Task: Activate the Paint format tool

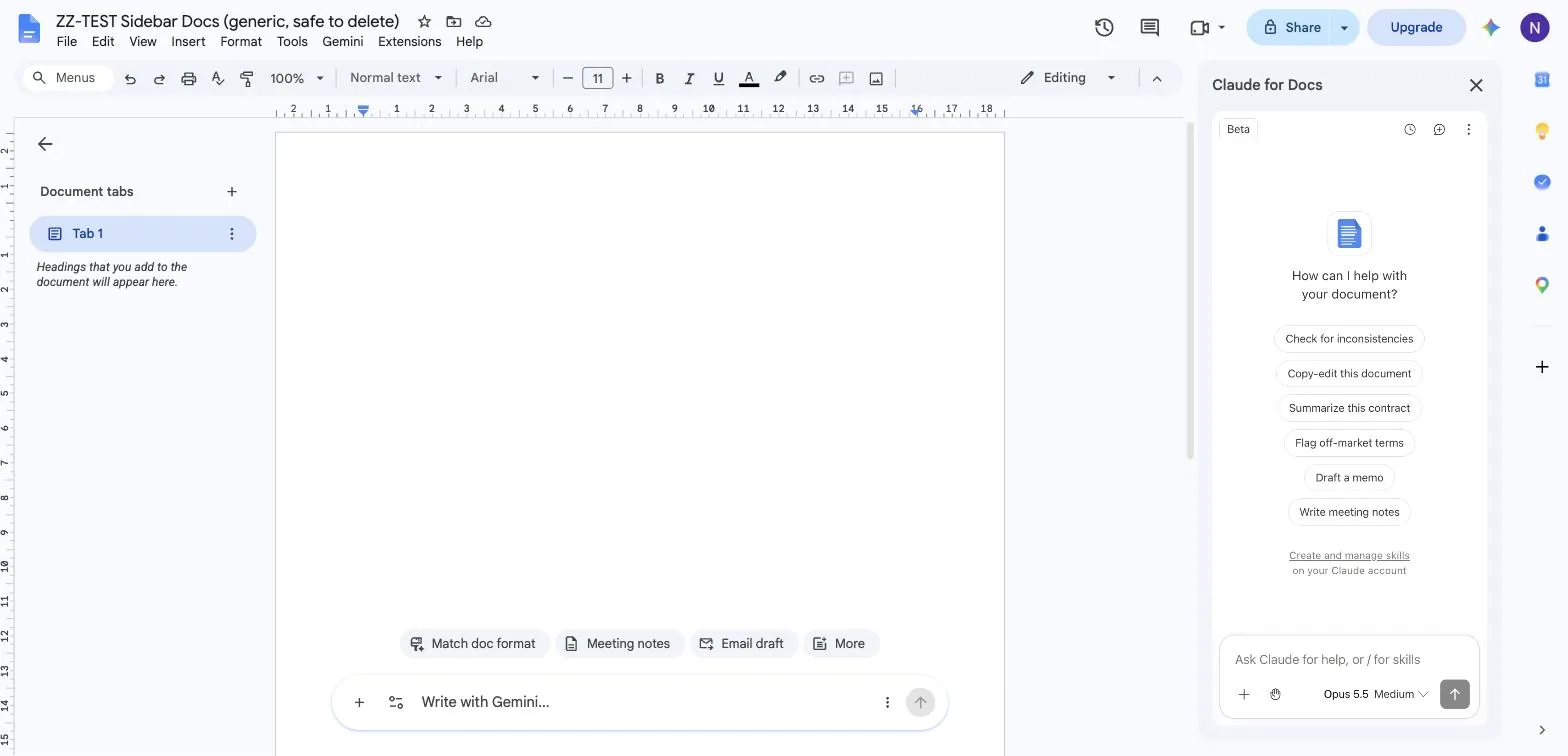Action: pos(247,78)
